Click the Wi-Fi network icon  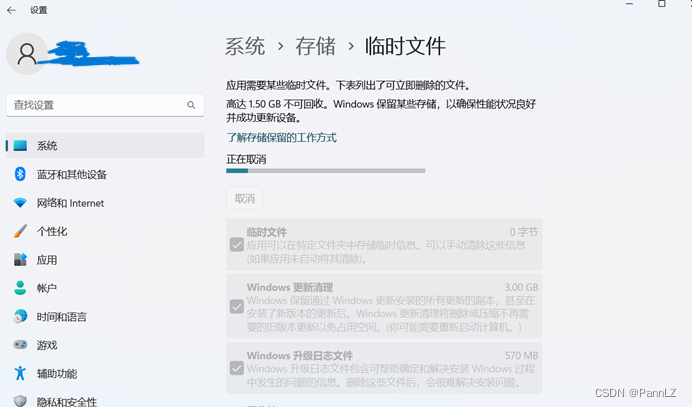click(20, 203)
